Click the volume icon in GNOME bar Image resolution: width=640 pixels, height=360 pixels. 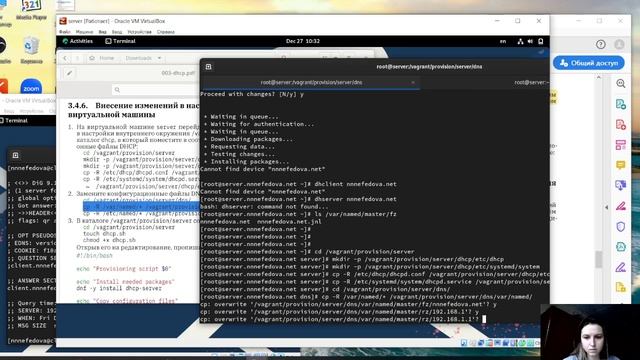pyautogui.click(x=530, y=41)
